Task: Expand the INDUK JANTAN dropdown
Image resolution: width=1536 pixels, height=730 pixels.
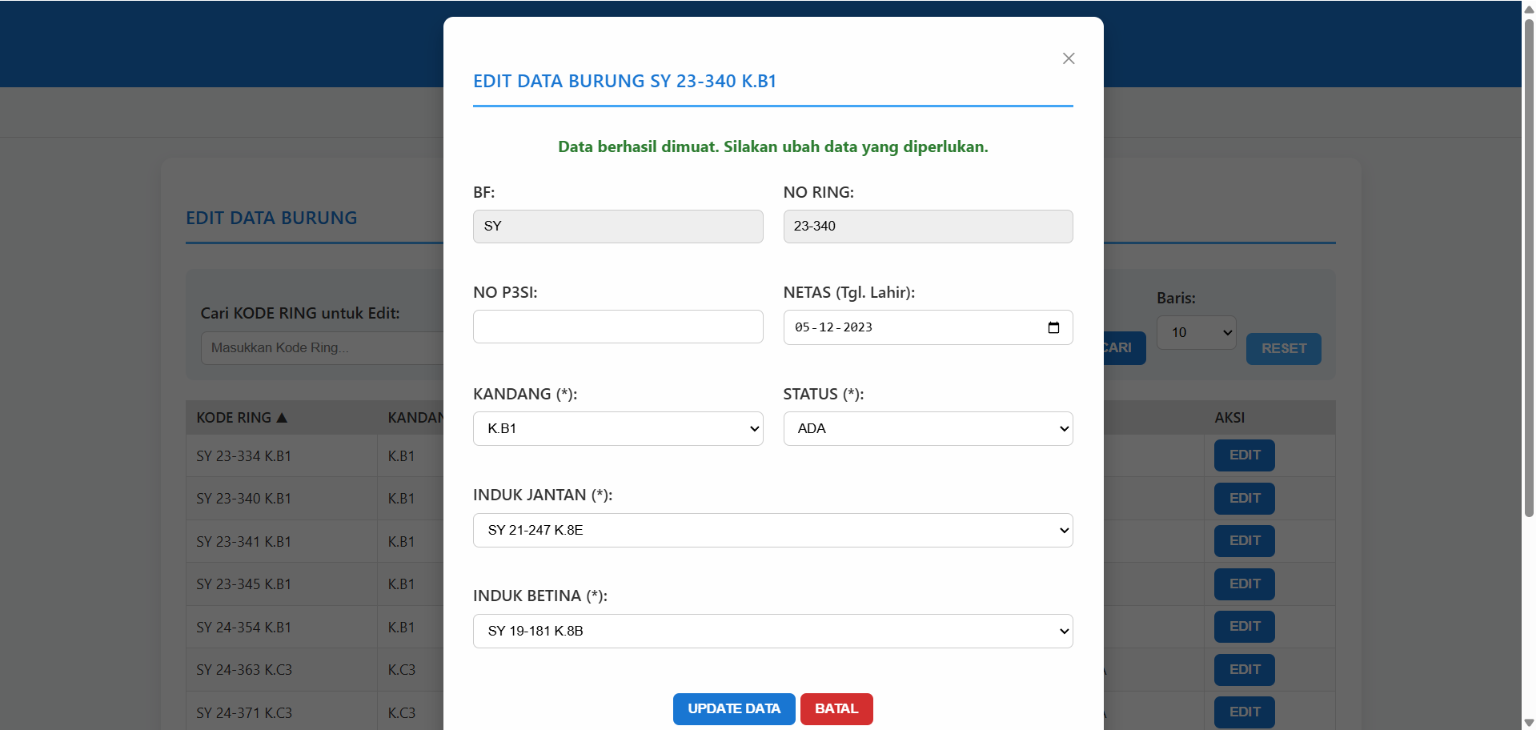Action: click(772, 530)
